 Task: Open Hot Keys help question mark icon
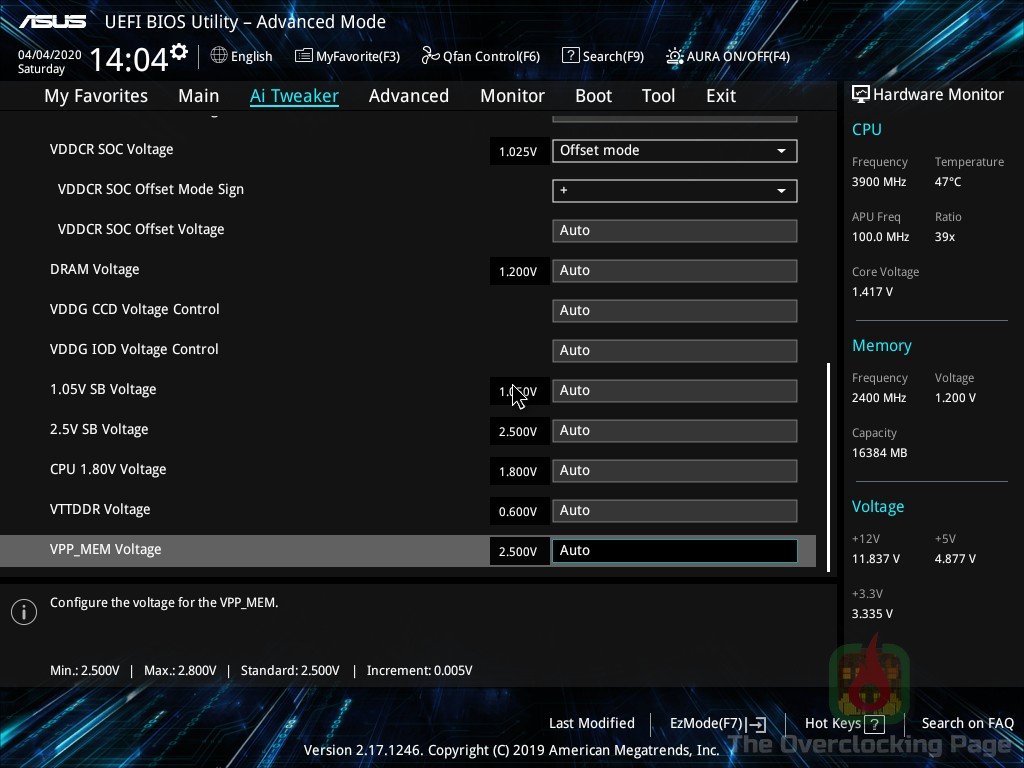[874, 723]
